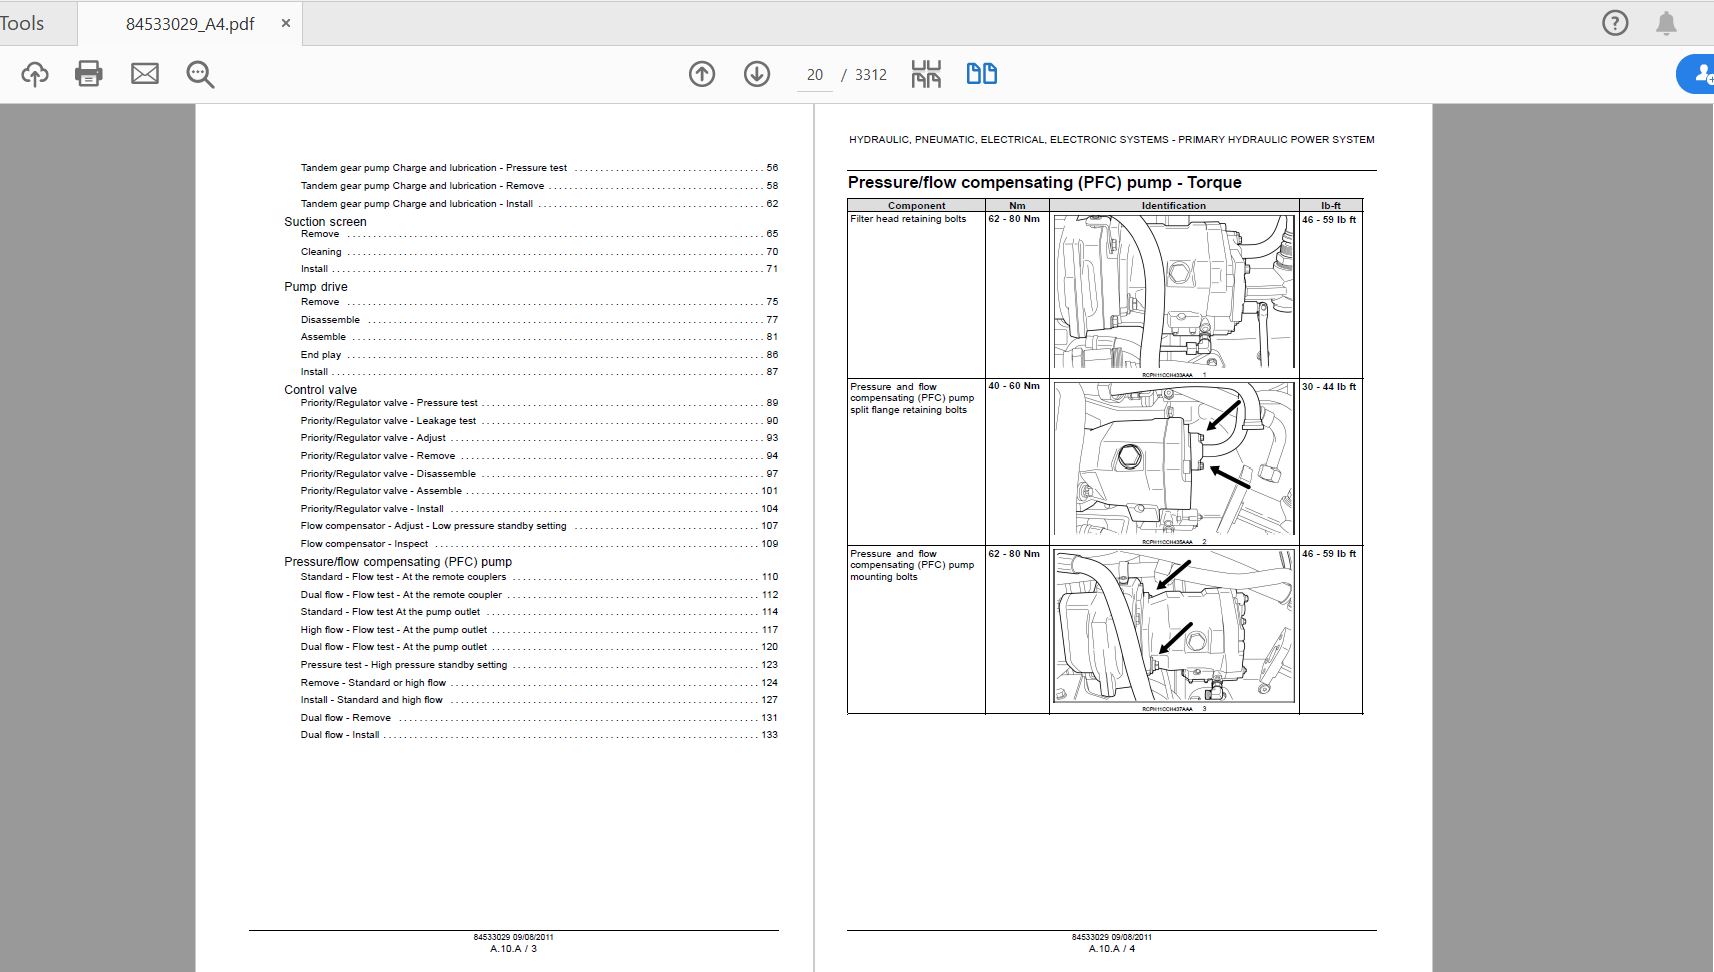The width and height of the screenshot is (1714, 972).
Task: Email the PDF as an attachment
Action: [x=144, y=73]
